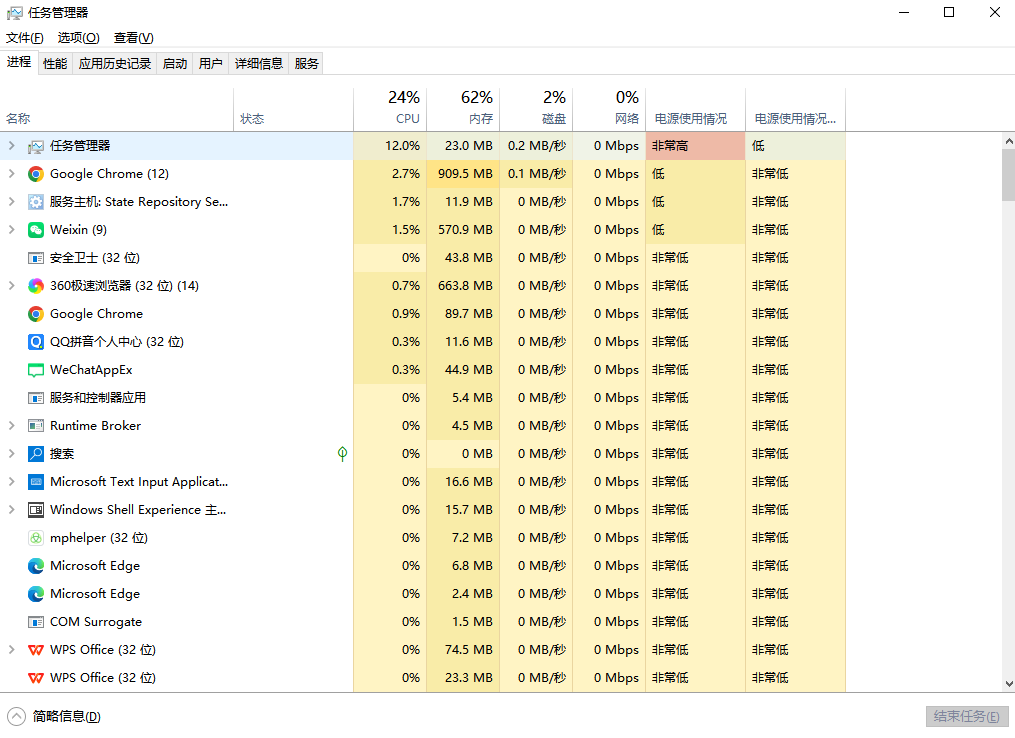Click the 安全卫士 (32 位) icon
Screen dimensions: 1015x738
(x=36, y=258)
